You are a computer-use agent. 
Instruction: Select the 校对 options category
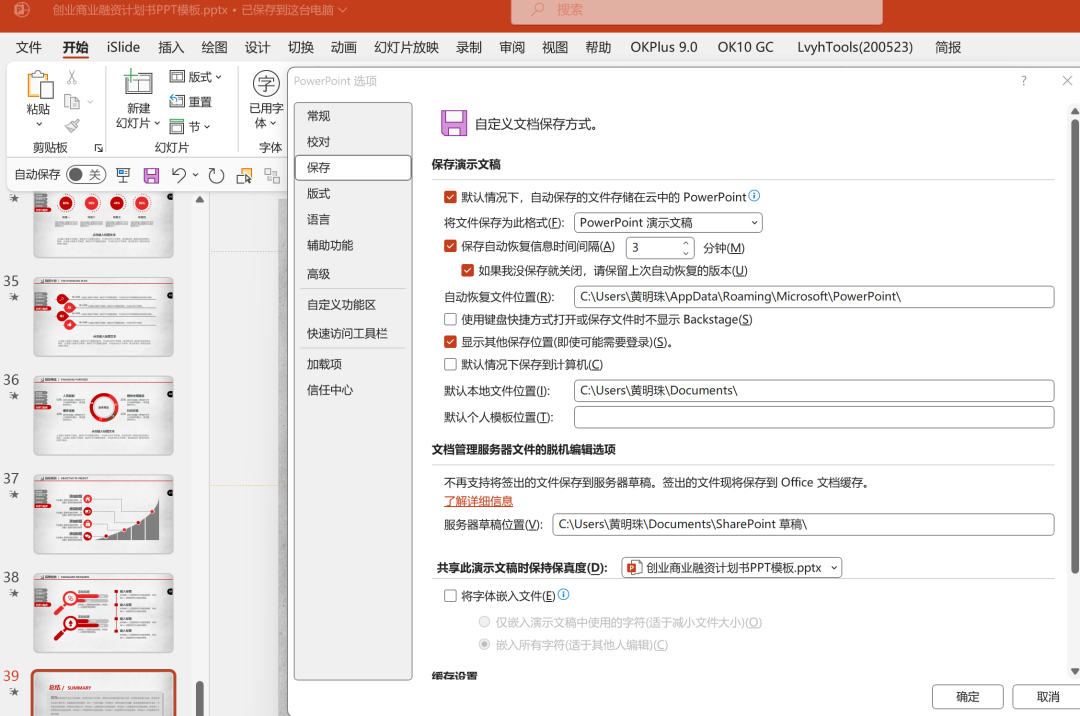coord(353,142)
